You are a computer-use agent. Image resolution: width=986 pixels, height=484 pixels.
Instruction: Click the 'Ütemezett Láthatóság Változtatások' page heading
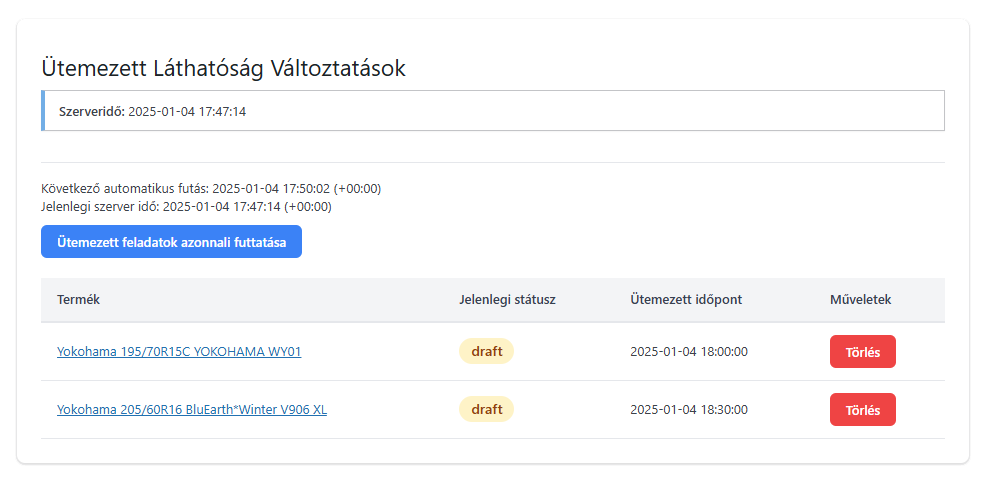pyautogui.click(x=223, y=69)
